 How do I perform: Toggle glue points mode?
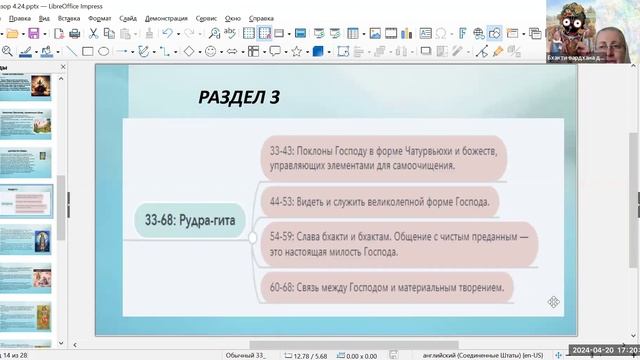coord(498,51)
